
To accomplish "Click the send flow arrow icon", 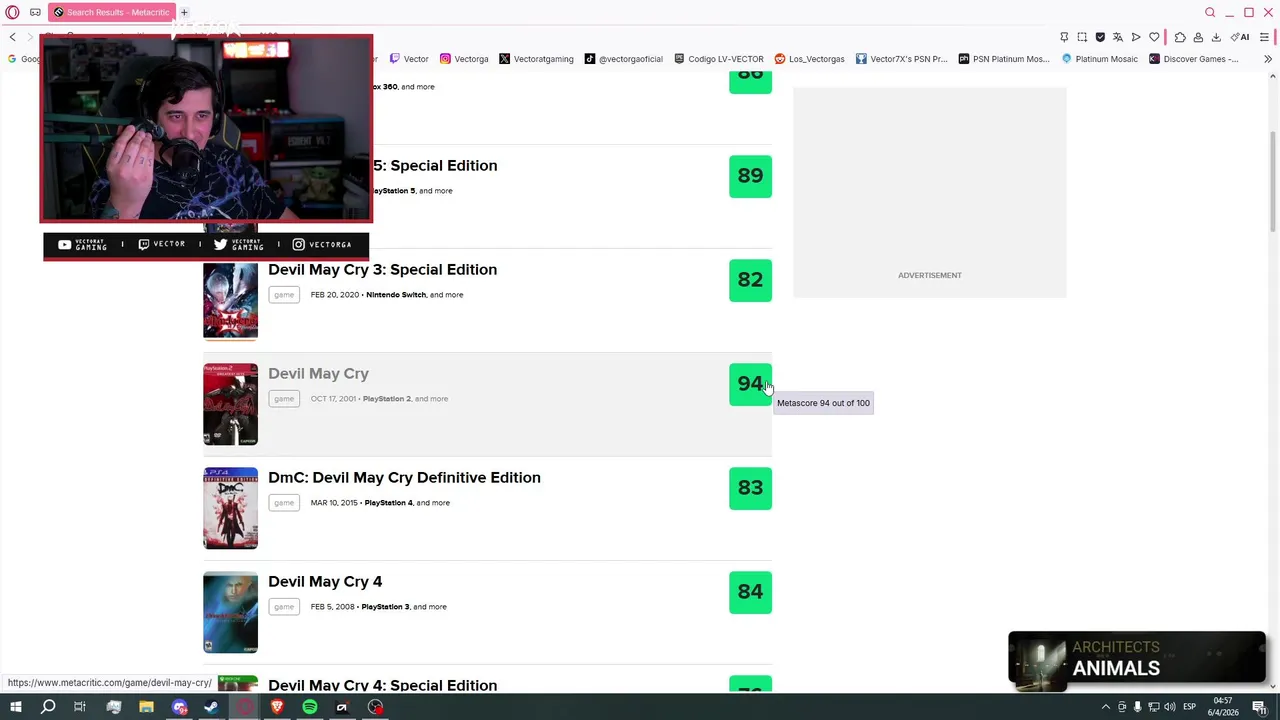I will (1136, 37).
